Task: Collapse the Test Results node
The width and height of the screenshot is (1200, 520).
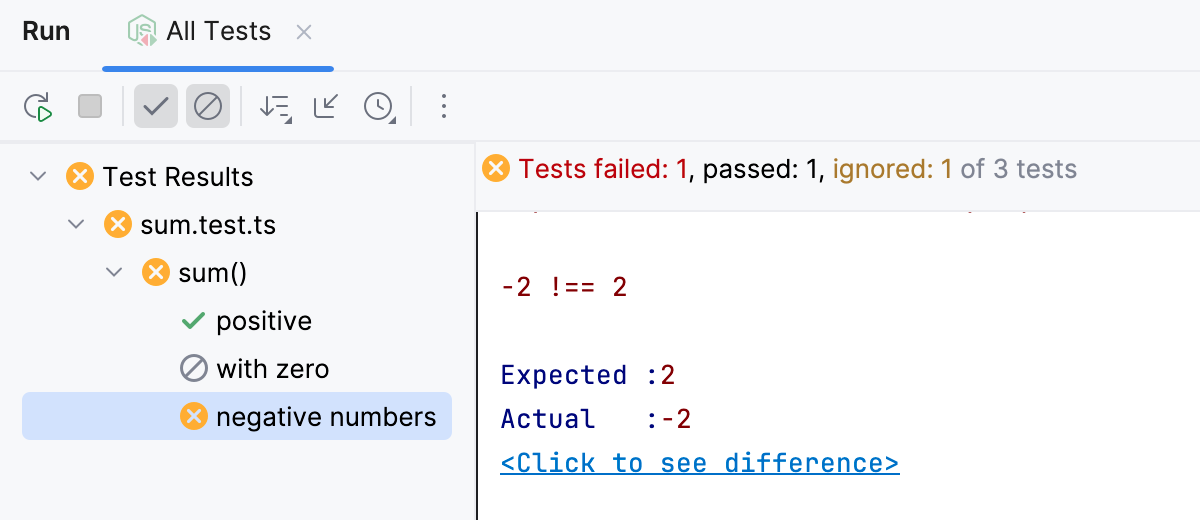Action: 38,177
